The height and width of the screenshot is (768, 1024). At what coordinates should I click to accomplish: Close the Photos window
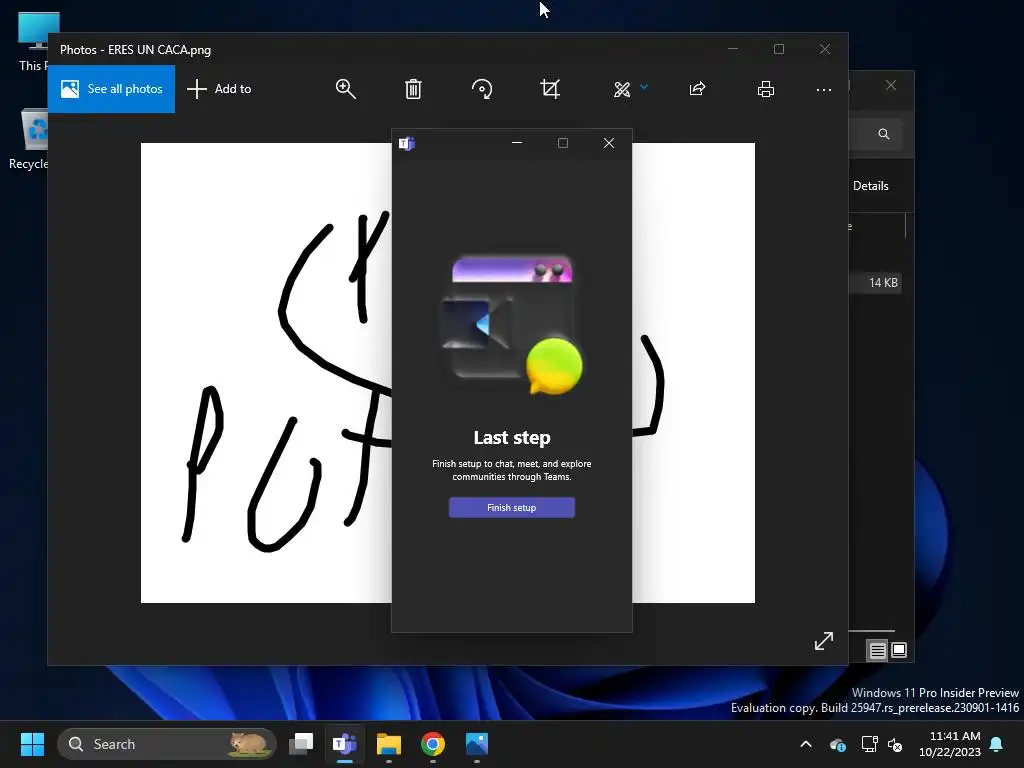coord(825,49)
